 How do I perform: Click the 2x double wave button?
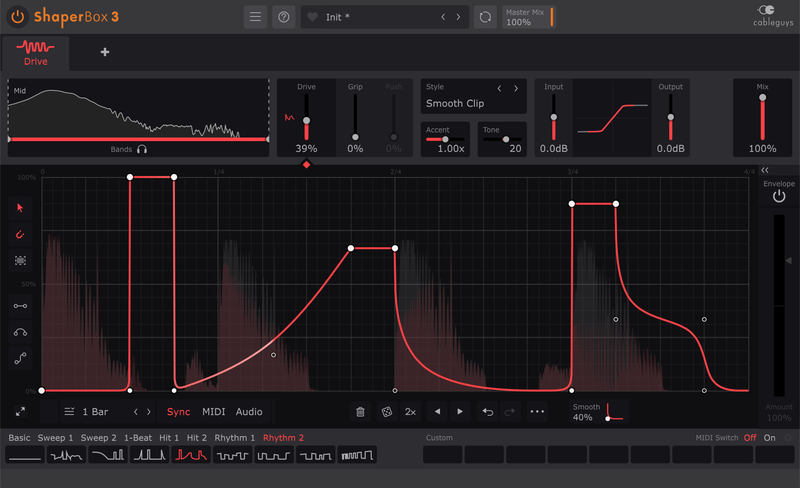pos(410,411)
